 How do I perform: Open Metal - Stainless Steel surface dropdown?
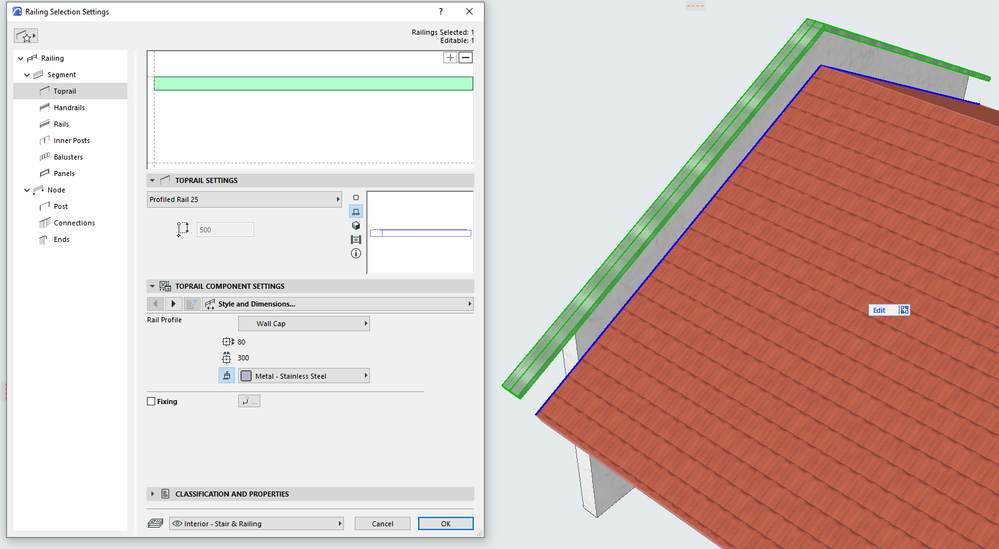(x=304, y=376)
